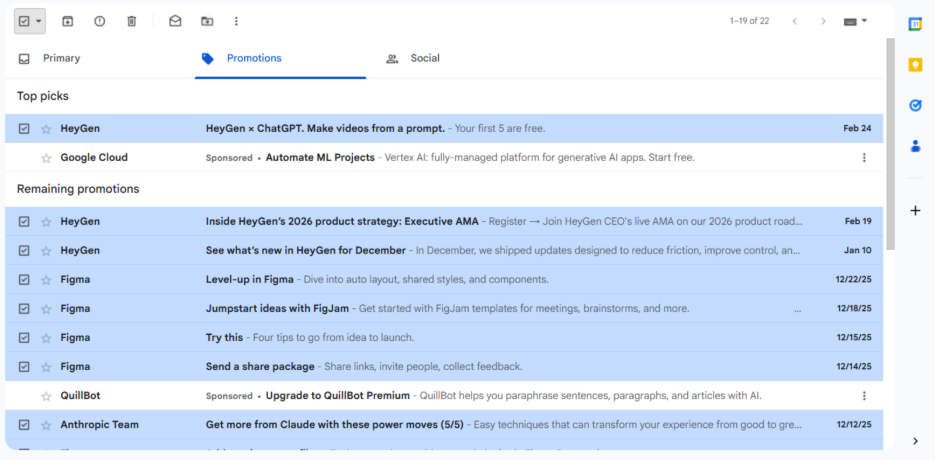Viewport: 936px width, 460px height.
Task: Open the select-all dropdown arrow
Action: click(x=39, y=21)
